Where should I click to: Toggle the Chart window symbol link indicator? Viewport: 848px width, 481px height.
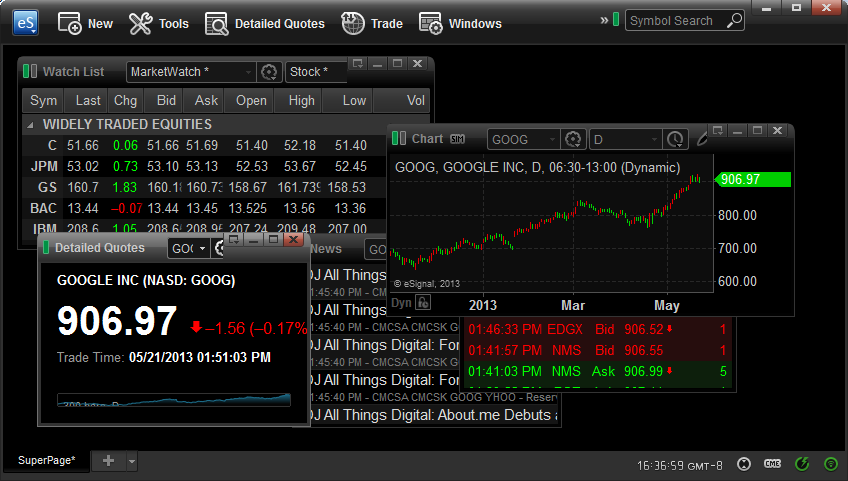[399, 139]
